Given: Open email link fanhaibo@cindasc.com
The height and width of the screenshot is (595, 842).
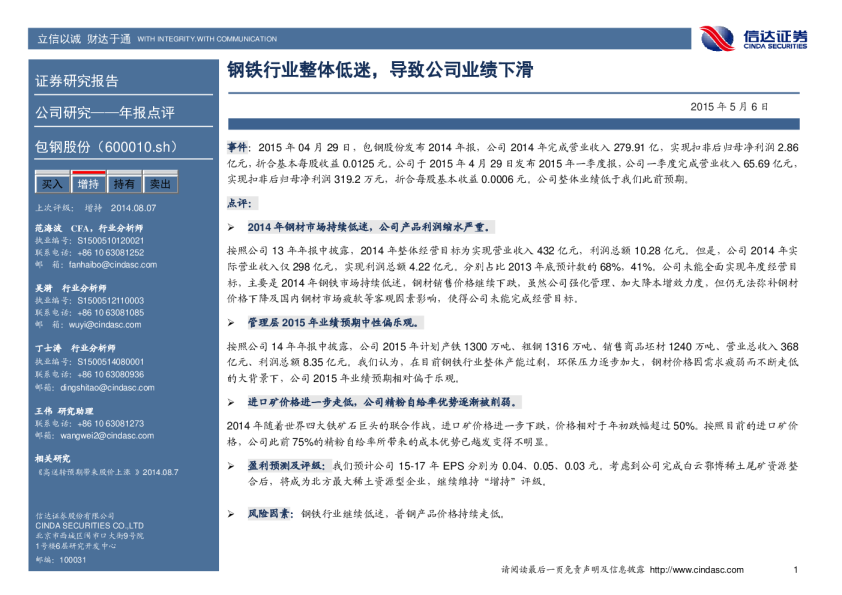Looking at the screenshot, I should point(112,265).
